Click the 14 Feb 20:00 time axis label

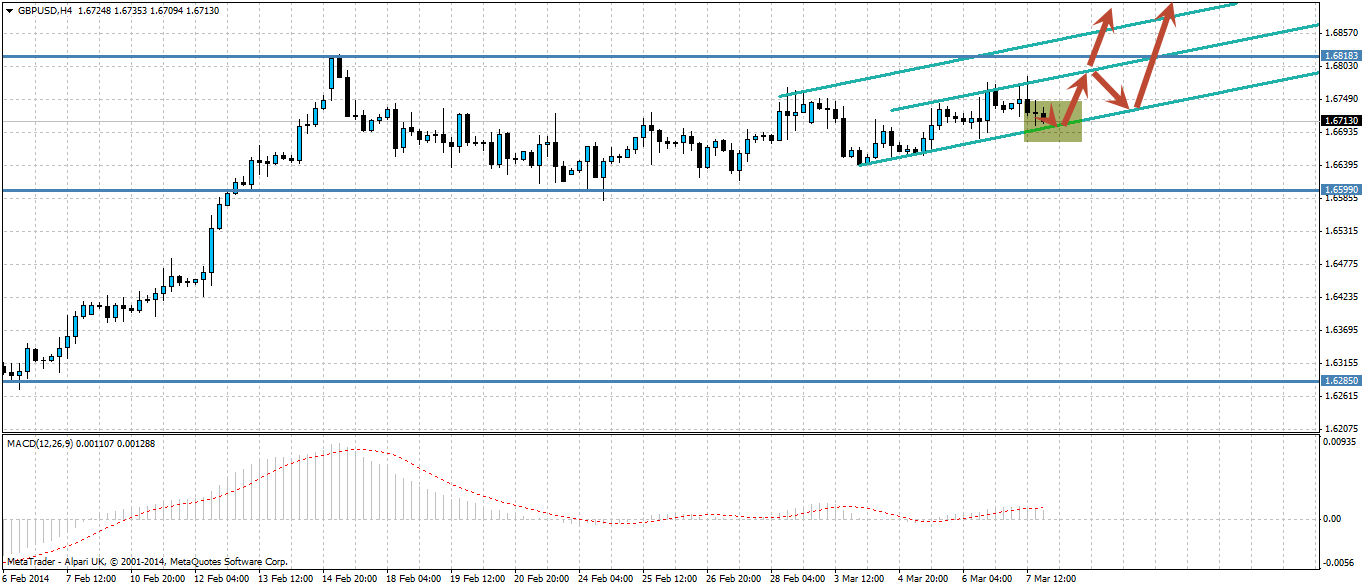point(349,578)
